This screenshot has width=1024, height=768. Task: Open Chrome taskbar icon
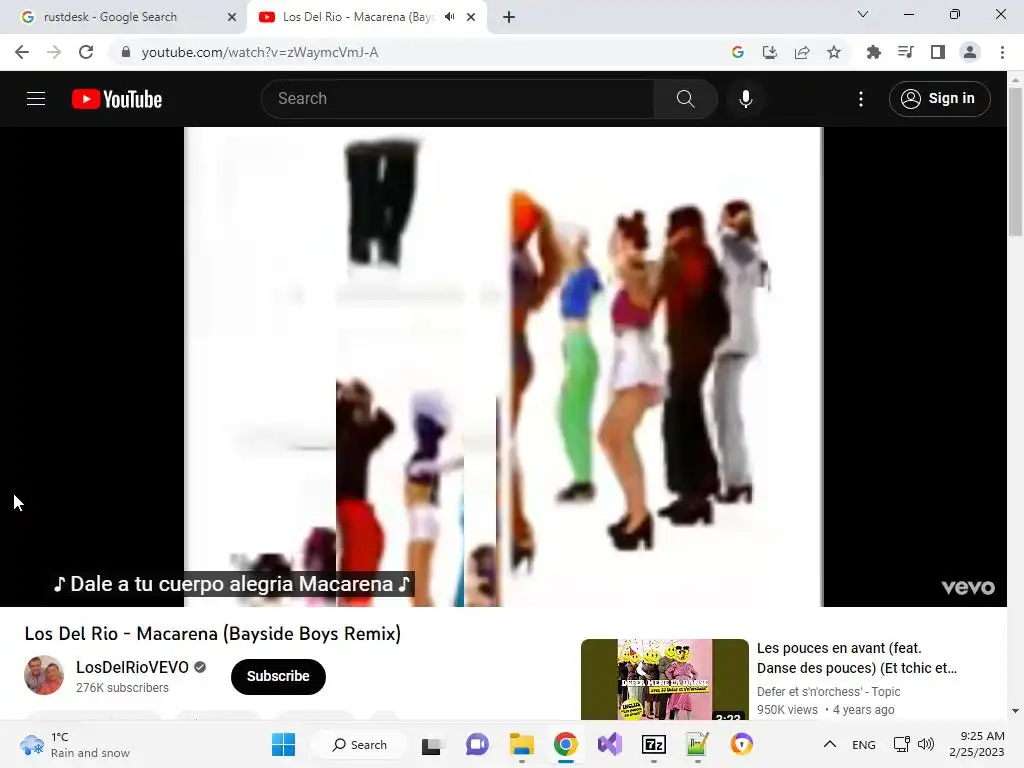tap(566, 744)
